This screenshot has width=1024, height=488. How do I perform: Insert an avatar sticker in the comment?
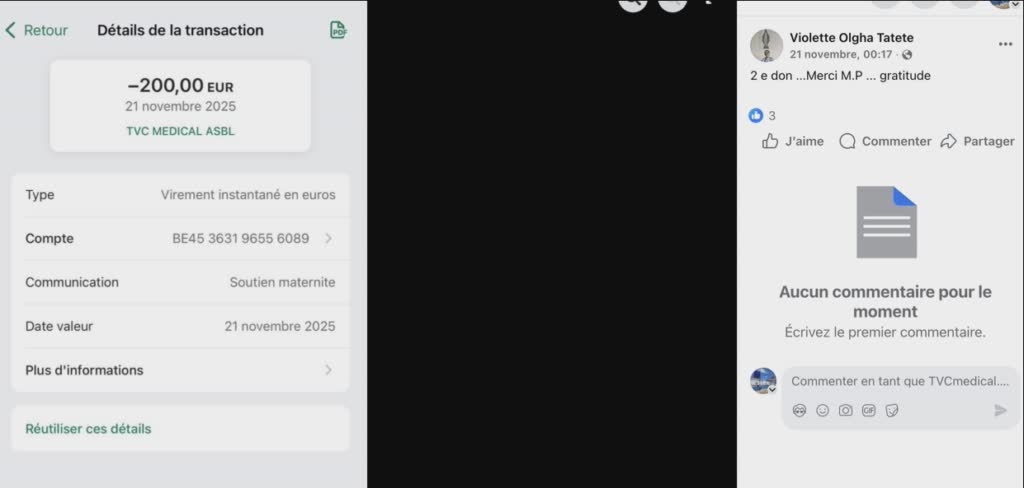tap(799, 410)
